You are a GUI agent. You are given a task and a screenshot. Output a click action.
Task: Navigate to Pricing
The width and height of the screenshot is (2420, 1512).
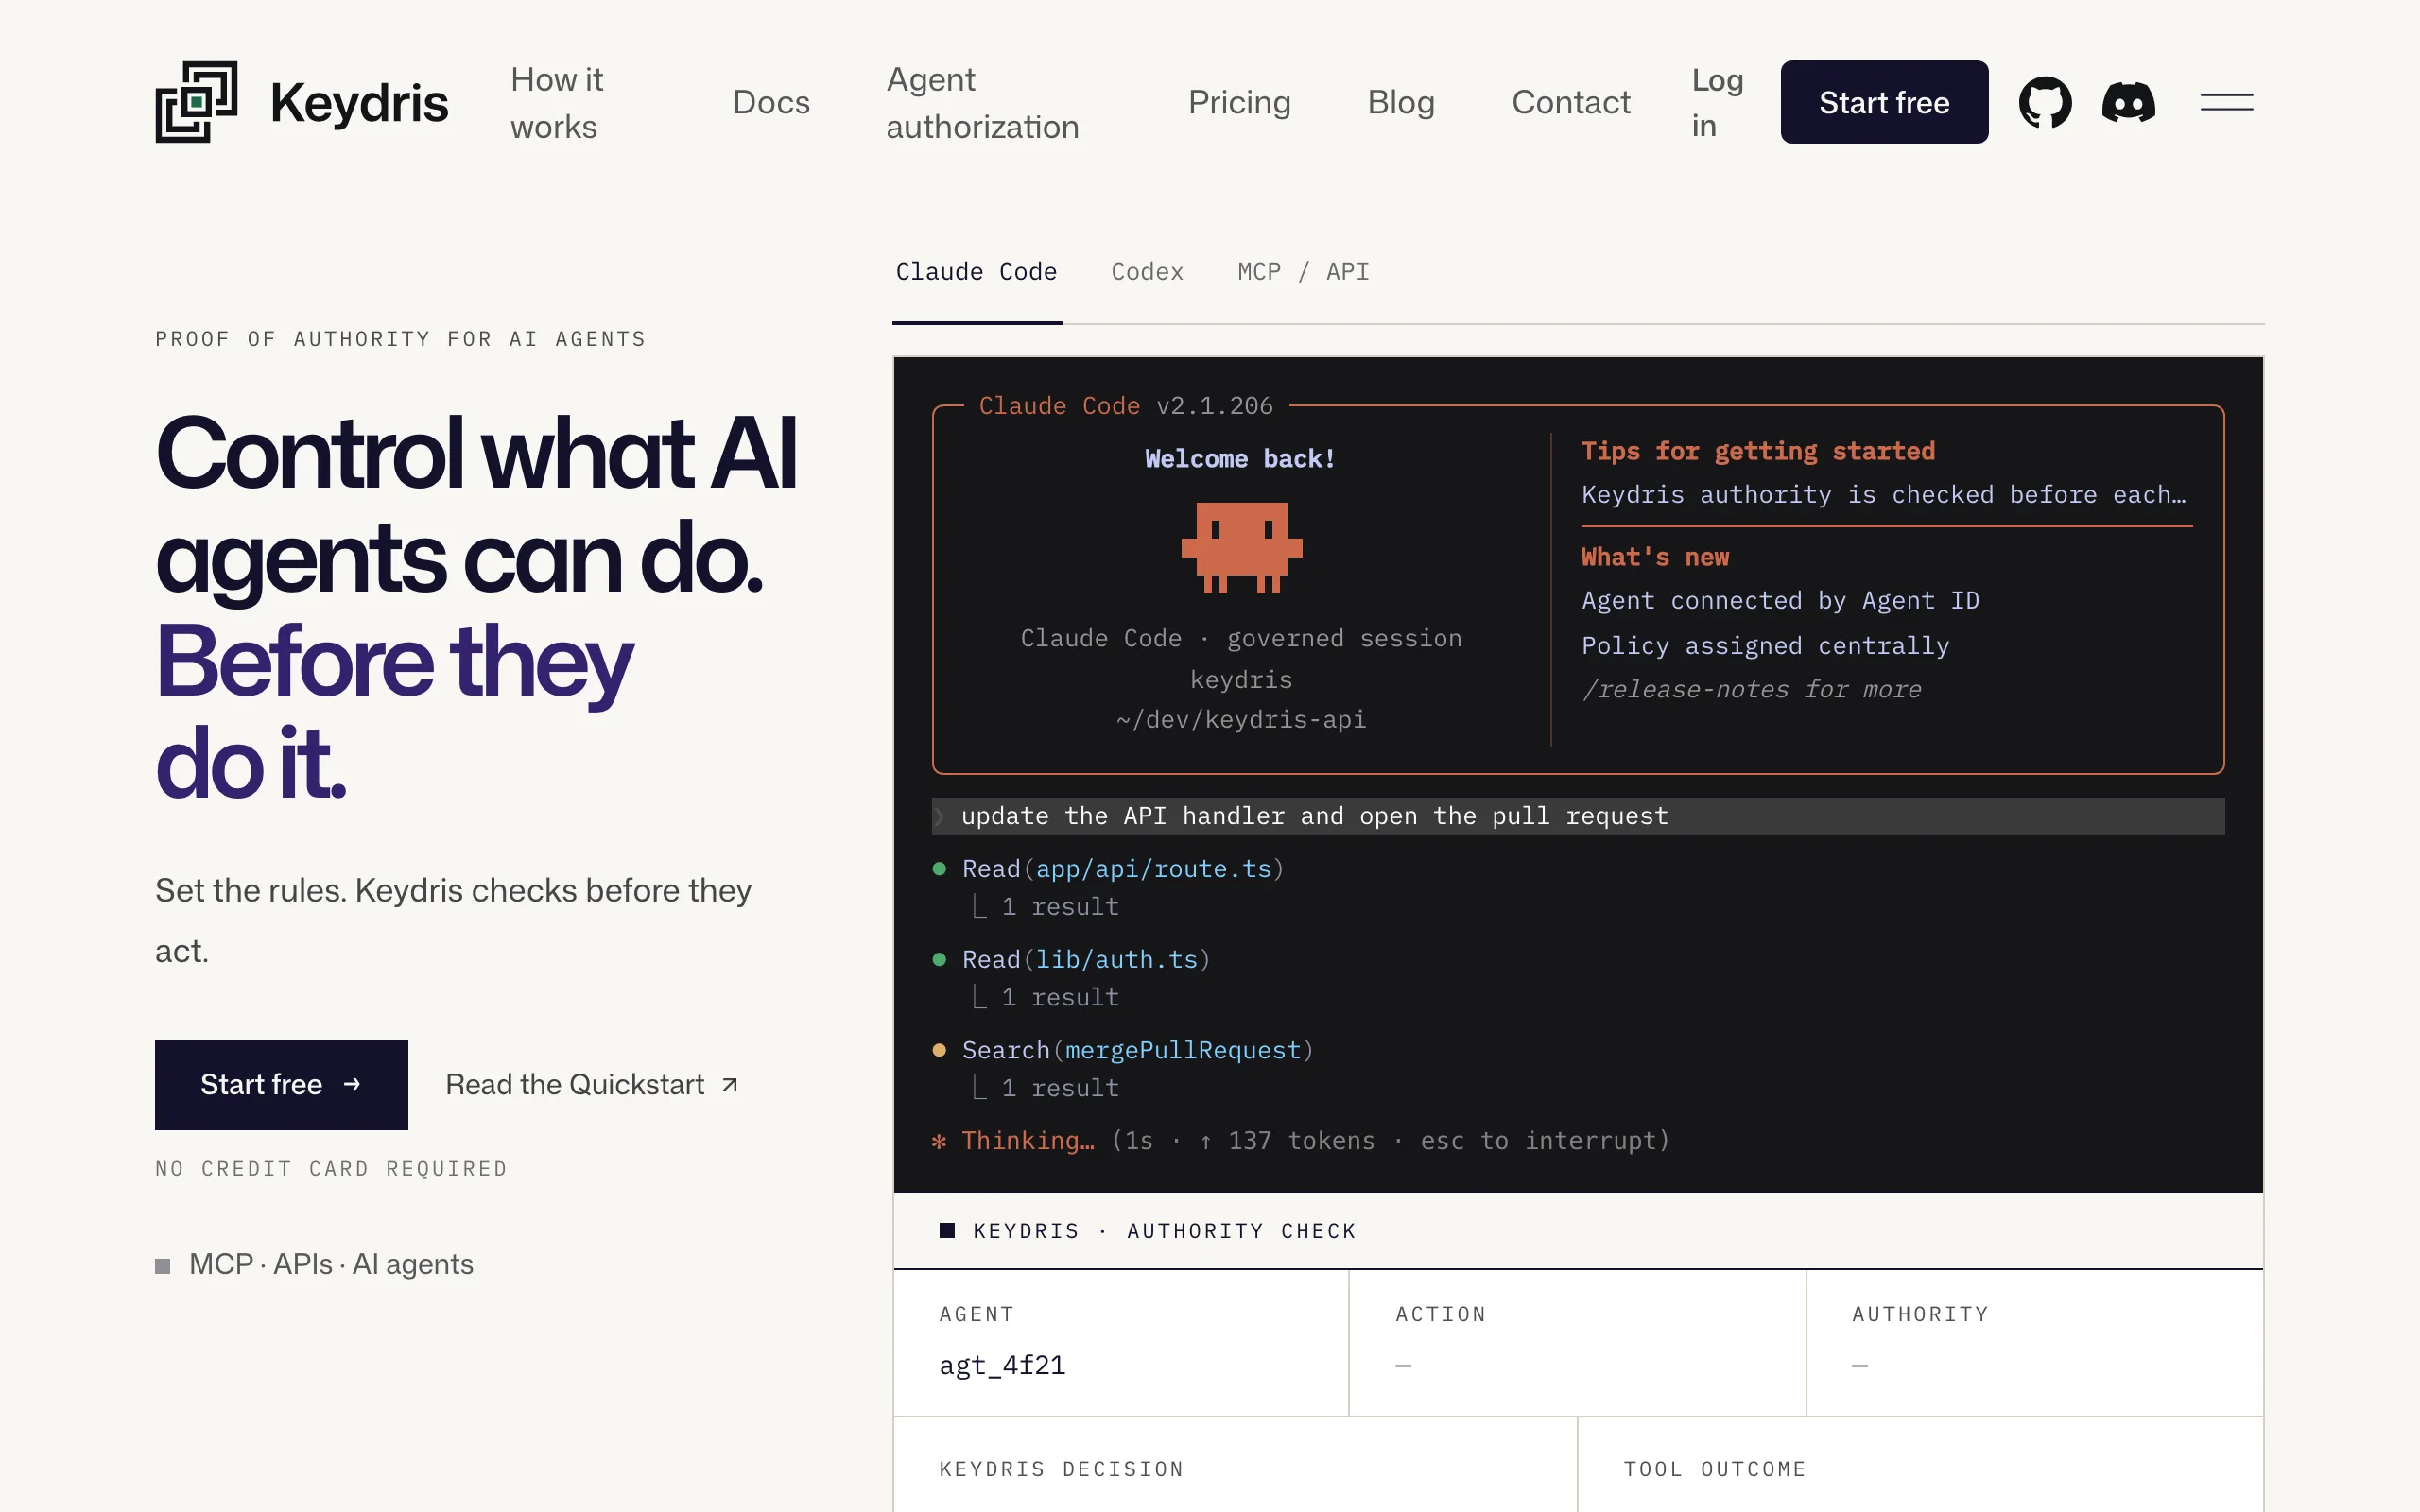[x=1239, y=102]
